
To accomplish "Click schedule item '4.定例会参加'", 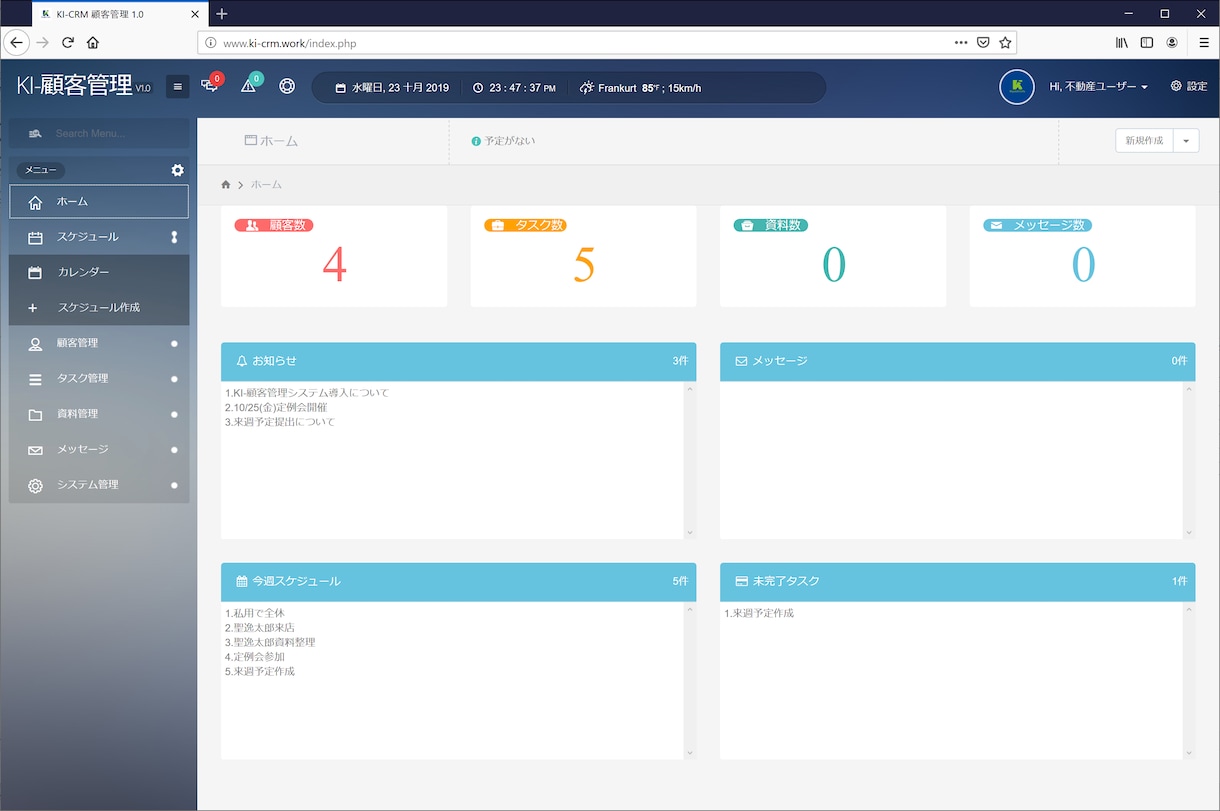I will (254, 657).
